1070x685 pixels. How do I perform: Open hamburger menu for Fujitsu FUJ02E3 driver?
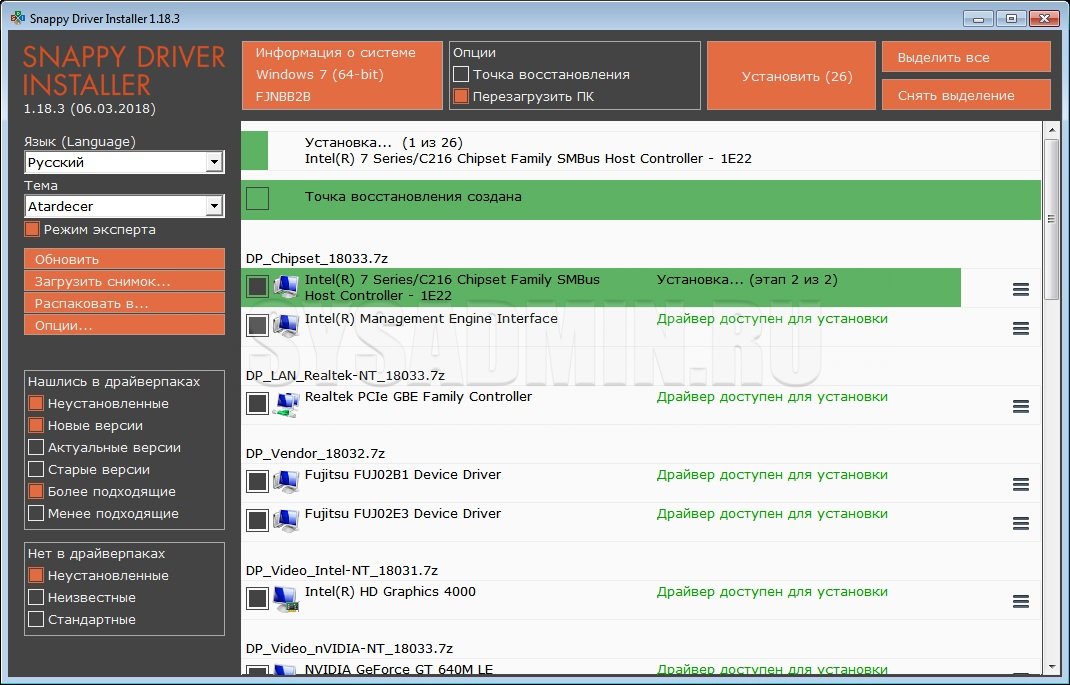pos(1020,523)
